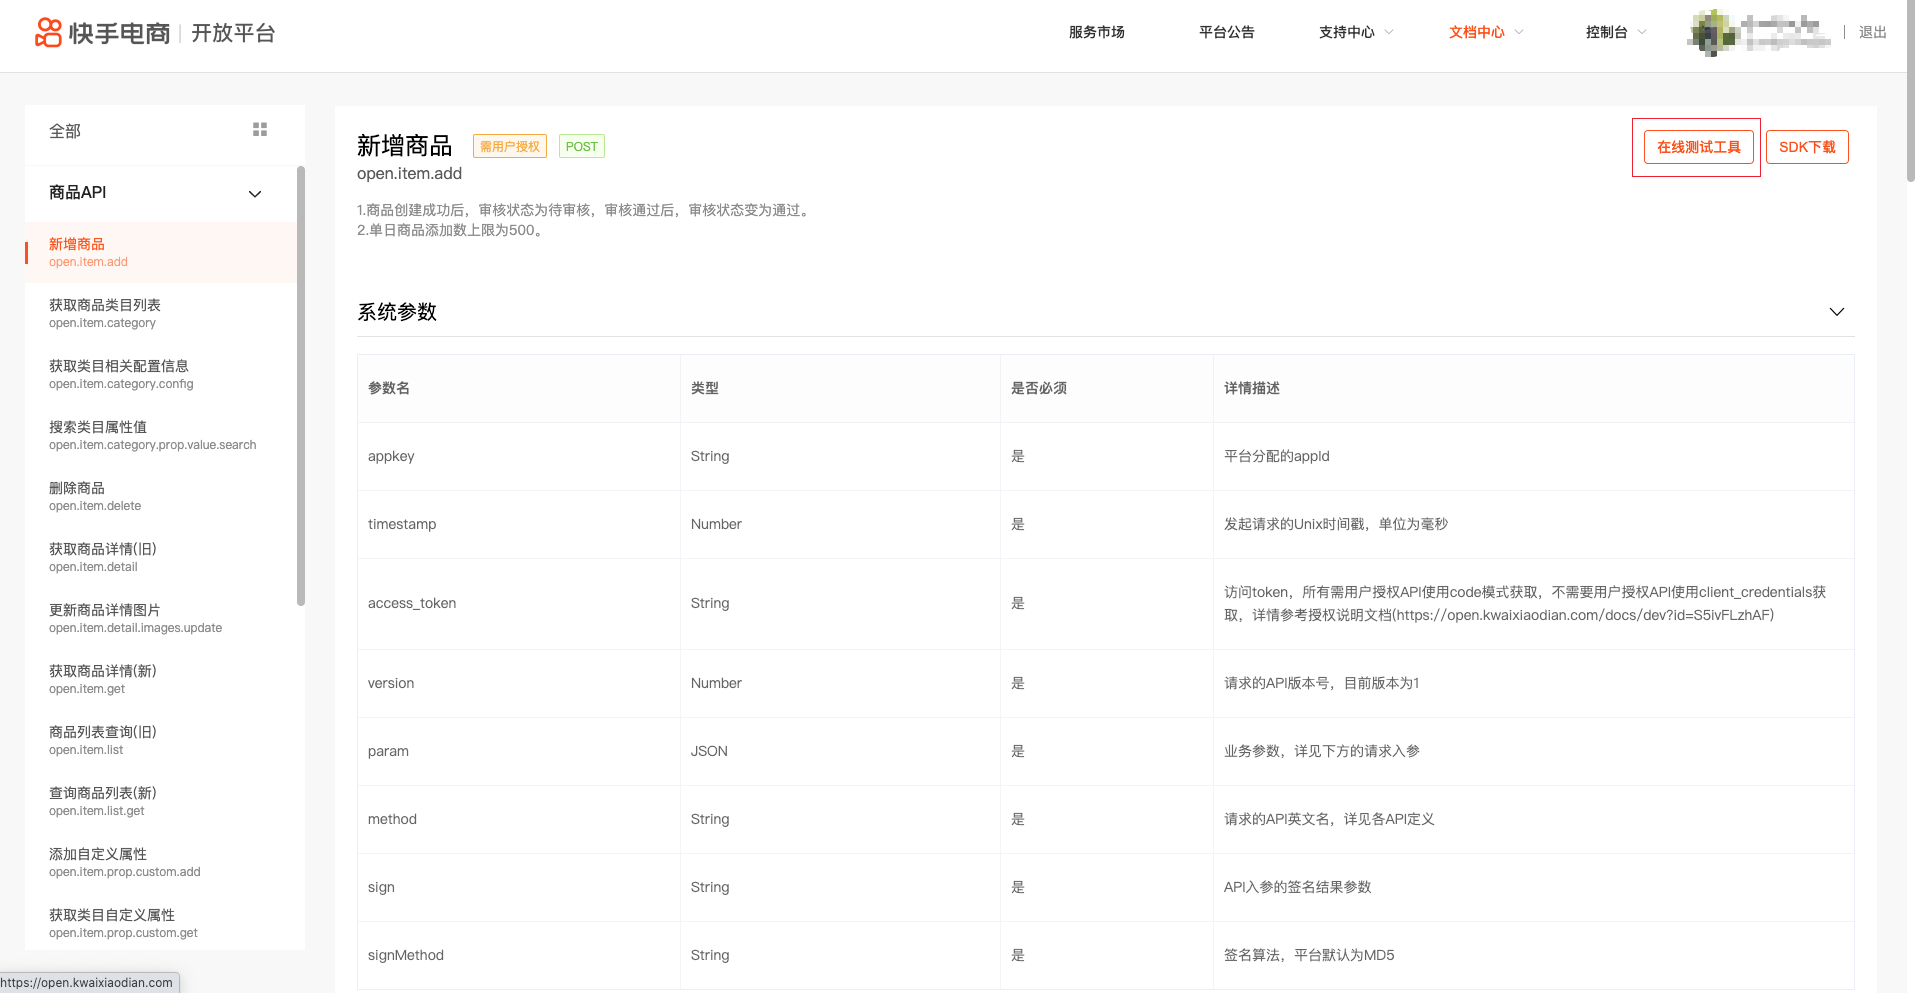Click the 开放平台 header title
The height and width of the screenshot is (993, 1915).
tap(233, 33)
